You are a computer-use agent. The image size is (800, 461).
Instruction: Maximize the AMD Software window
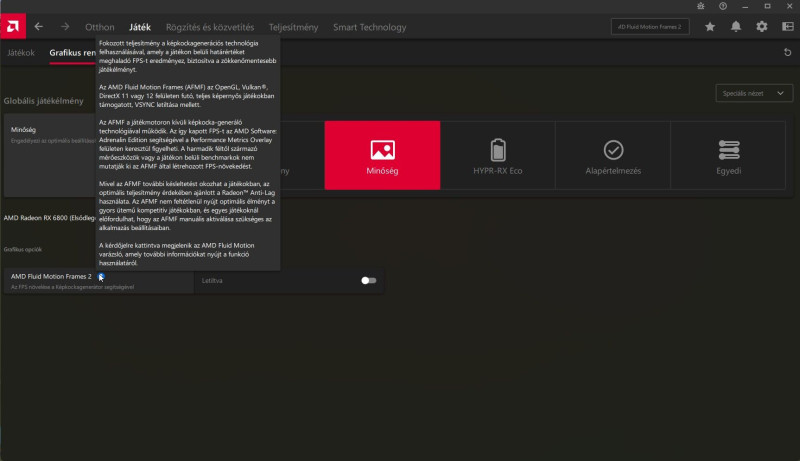(x=767, y=6)
